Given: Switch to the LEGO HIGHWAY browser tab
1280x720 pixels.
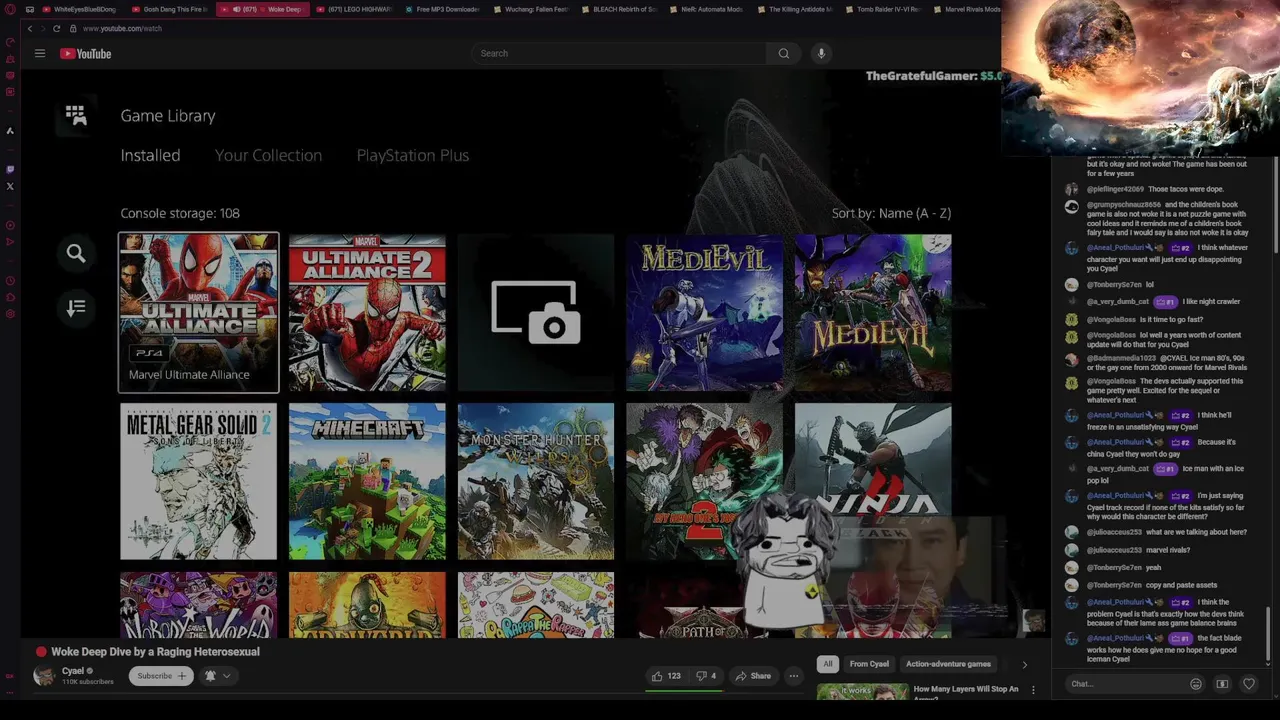Looking at the screenshot, I should (353, 9).
